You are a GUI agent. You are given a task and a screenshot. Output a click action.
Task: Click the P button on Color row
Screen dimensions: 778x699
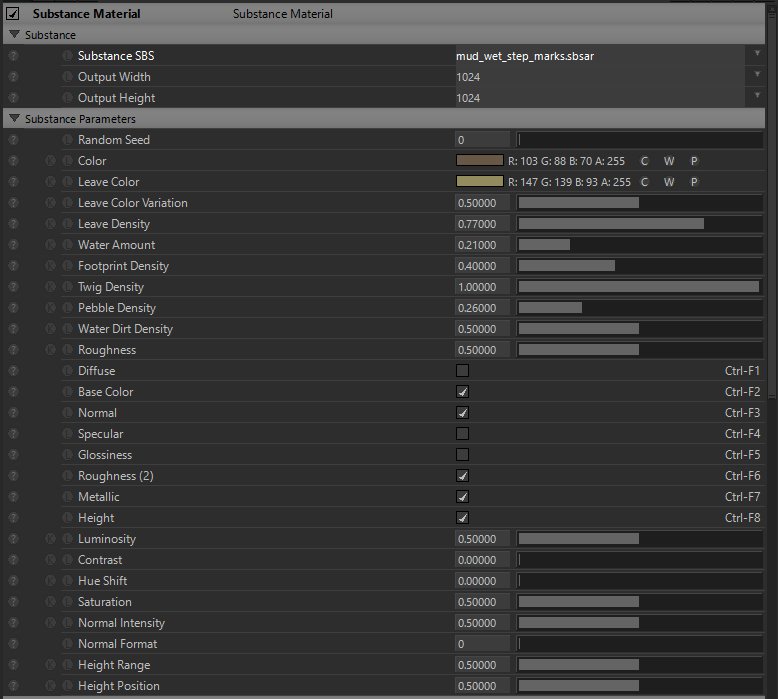pos(694,161)
